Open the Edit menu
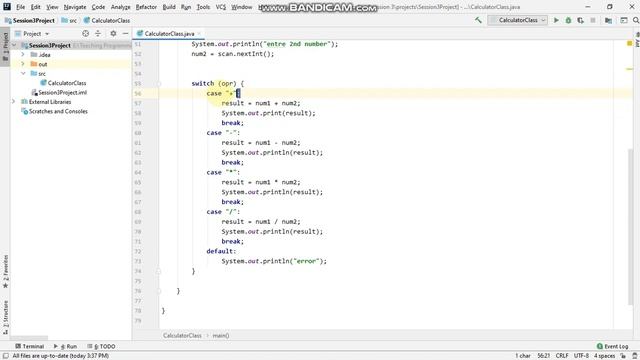640x360 pixels. (36, 7)
